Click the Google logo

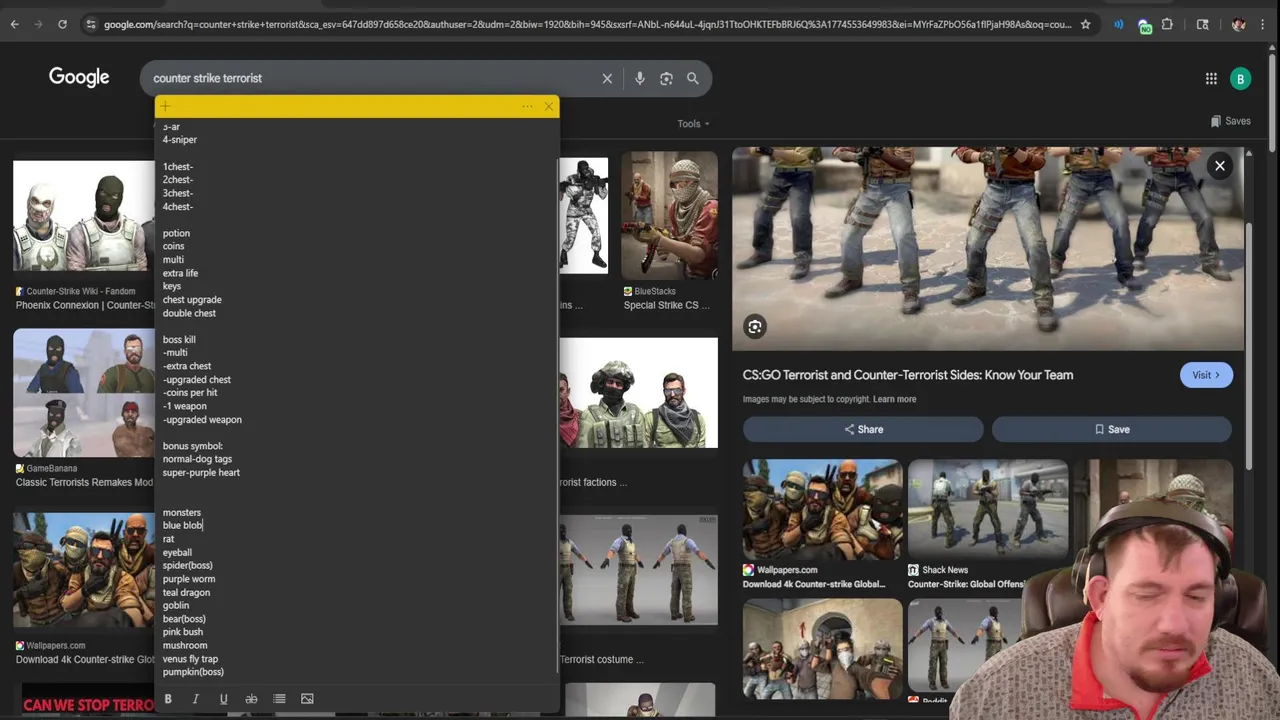tap(79, 77)
